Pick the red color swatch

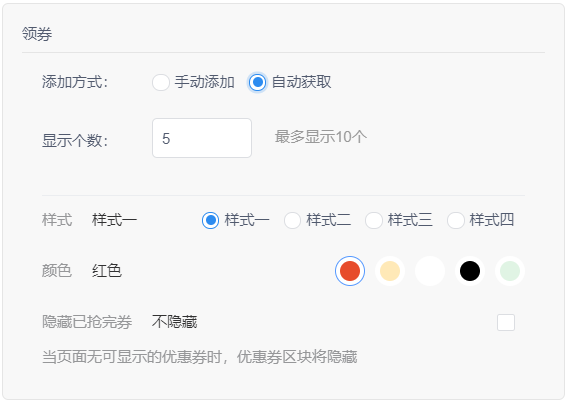point(350,271)
